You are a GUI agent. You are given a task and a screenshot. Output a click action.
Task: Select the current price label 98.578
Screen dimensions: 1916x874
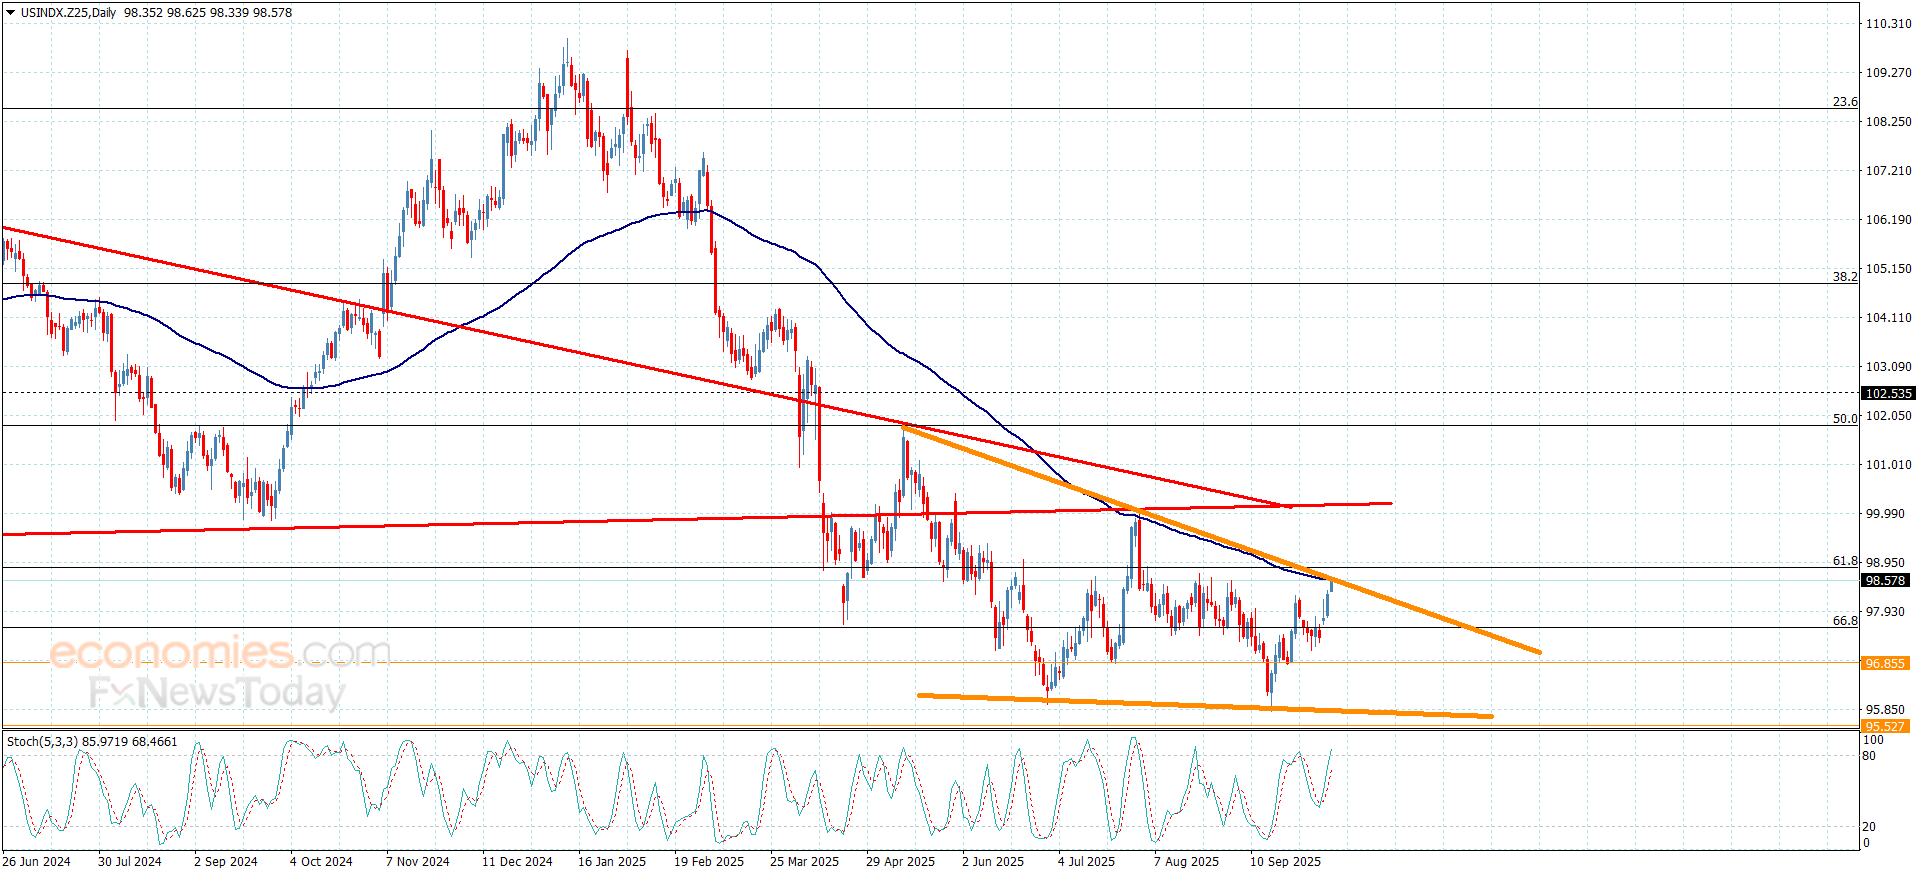[1885, 581]
